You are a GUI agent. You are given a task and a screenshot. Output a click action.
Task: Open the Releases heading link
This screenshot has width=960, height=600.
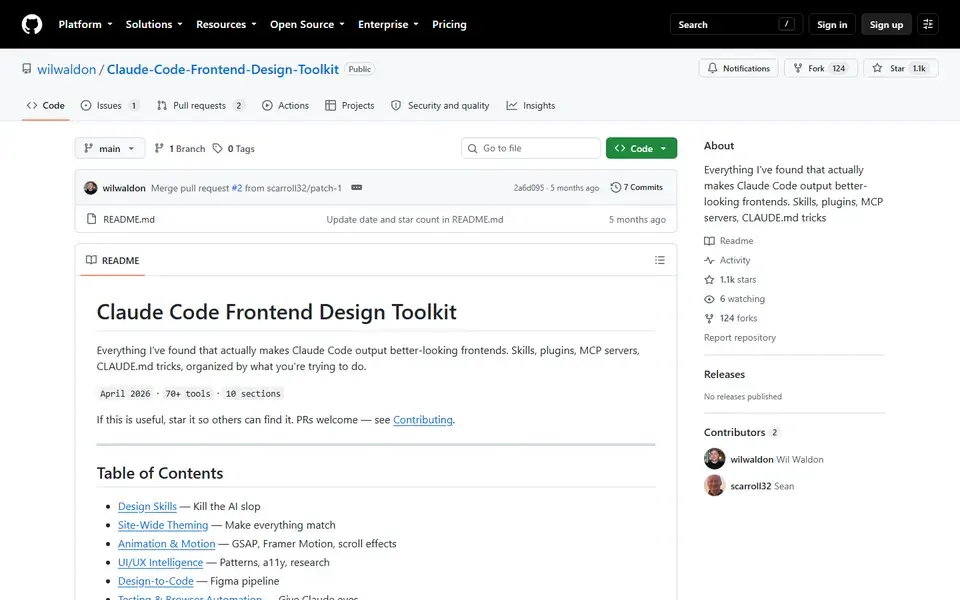(724, 374)
